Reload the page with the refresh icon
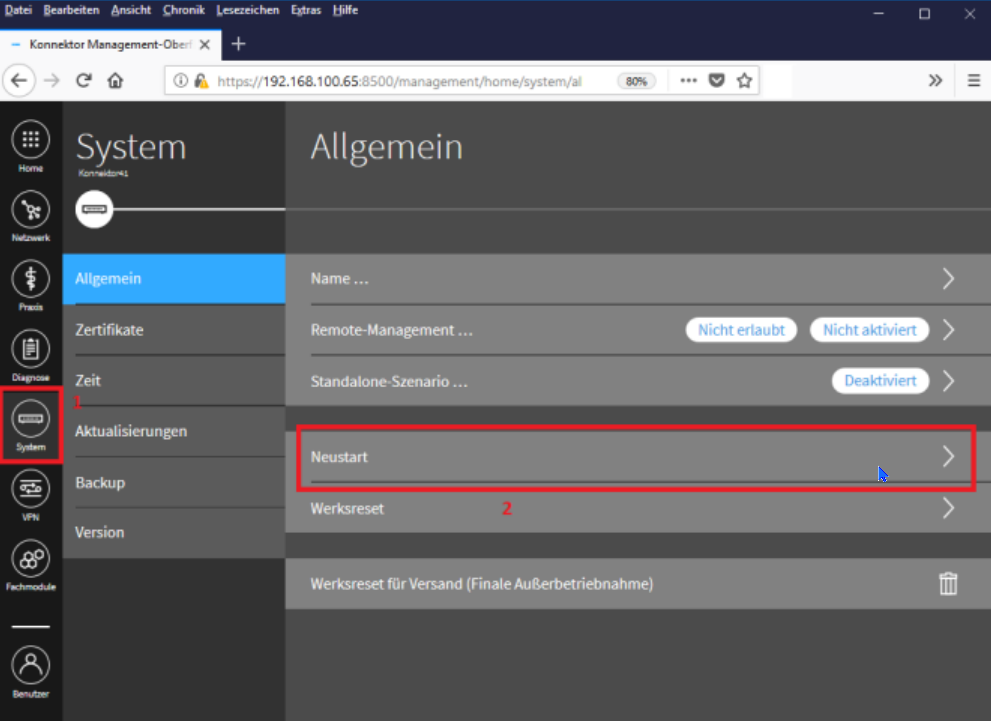The height and width of the screenshot is (721, 991). (x=83, y=81)
